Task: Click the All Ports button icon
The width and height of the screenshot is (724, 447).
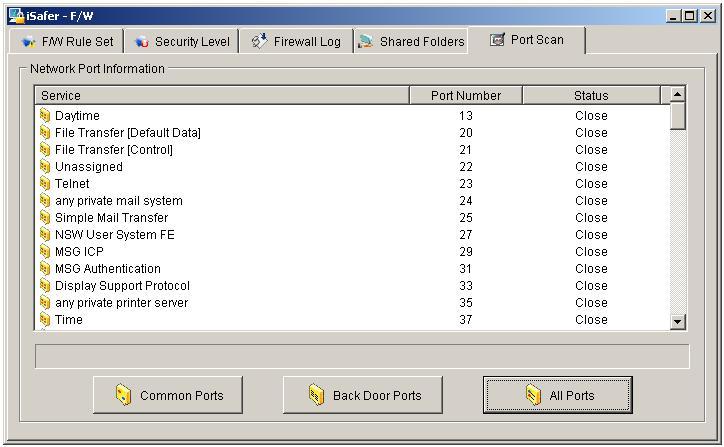Action: pyautogui.click(x=533, y=395)
